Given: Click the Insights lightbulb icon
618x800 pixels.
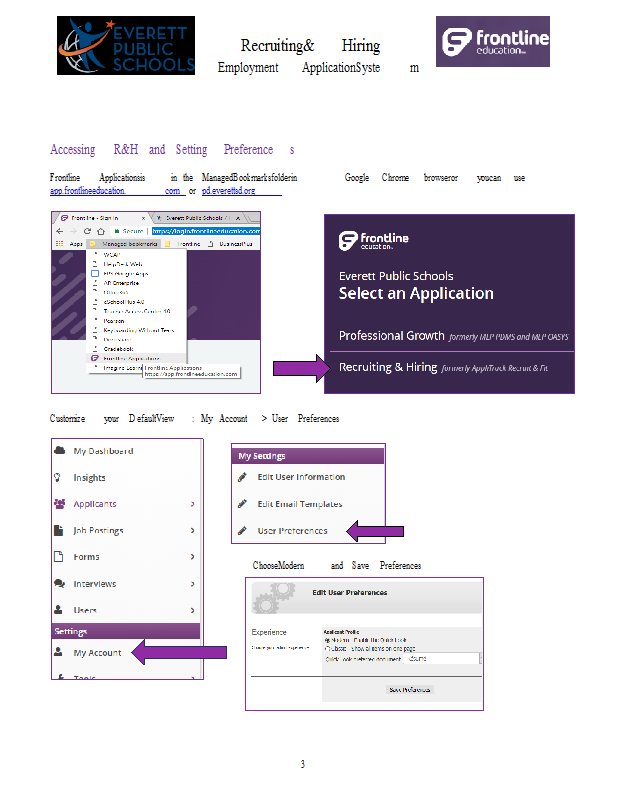Looking at the screenshot, I should (x=57, y=477).
